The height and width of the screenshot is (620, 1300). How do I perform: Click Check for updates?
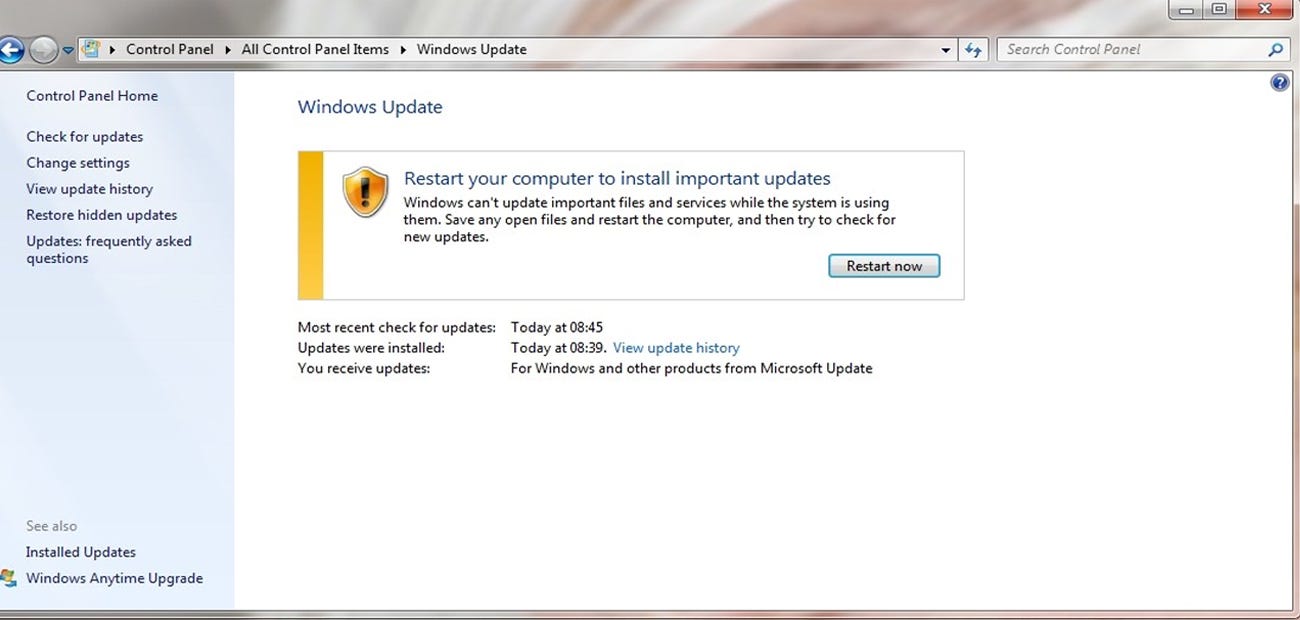pos(85,137)
